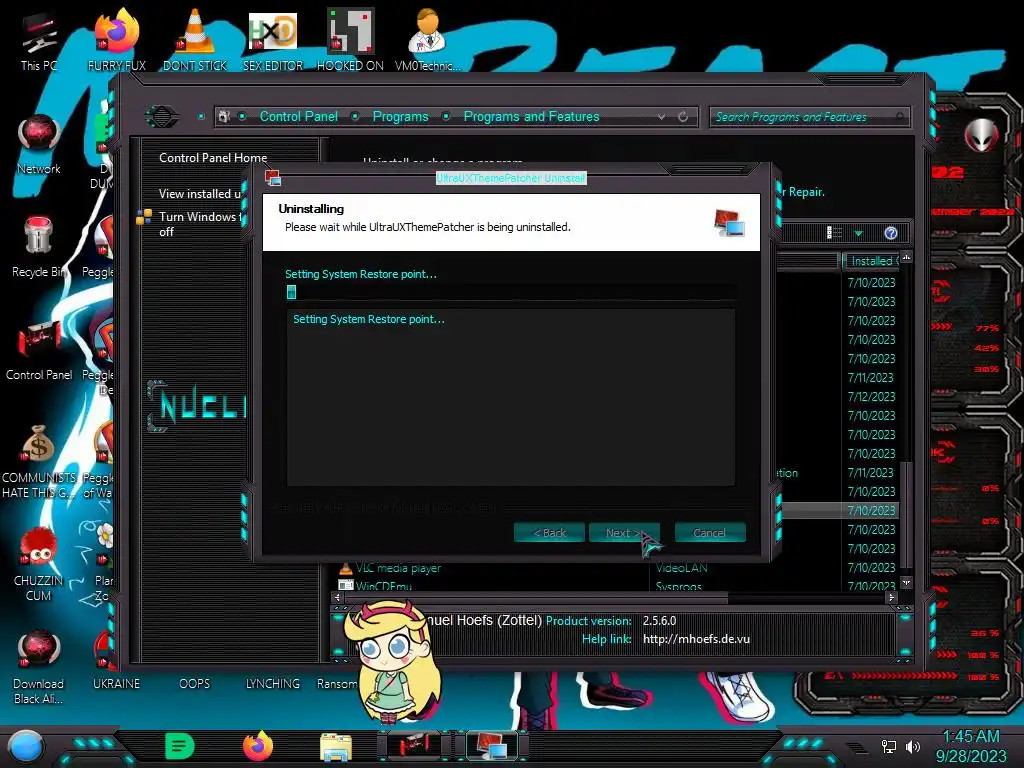Screen dimensions: 1024x768
Task: Click the uninstall progress bar
Action: tap(511, 292)
